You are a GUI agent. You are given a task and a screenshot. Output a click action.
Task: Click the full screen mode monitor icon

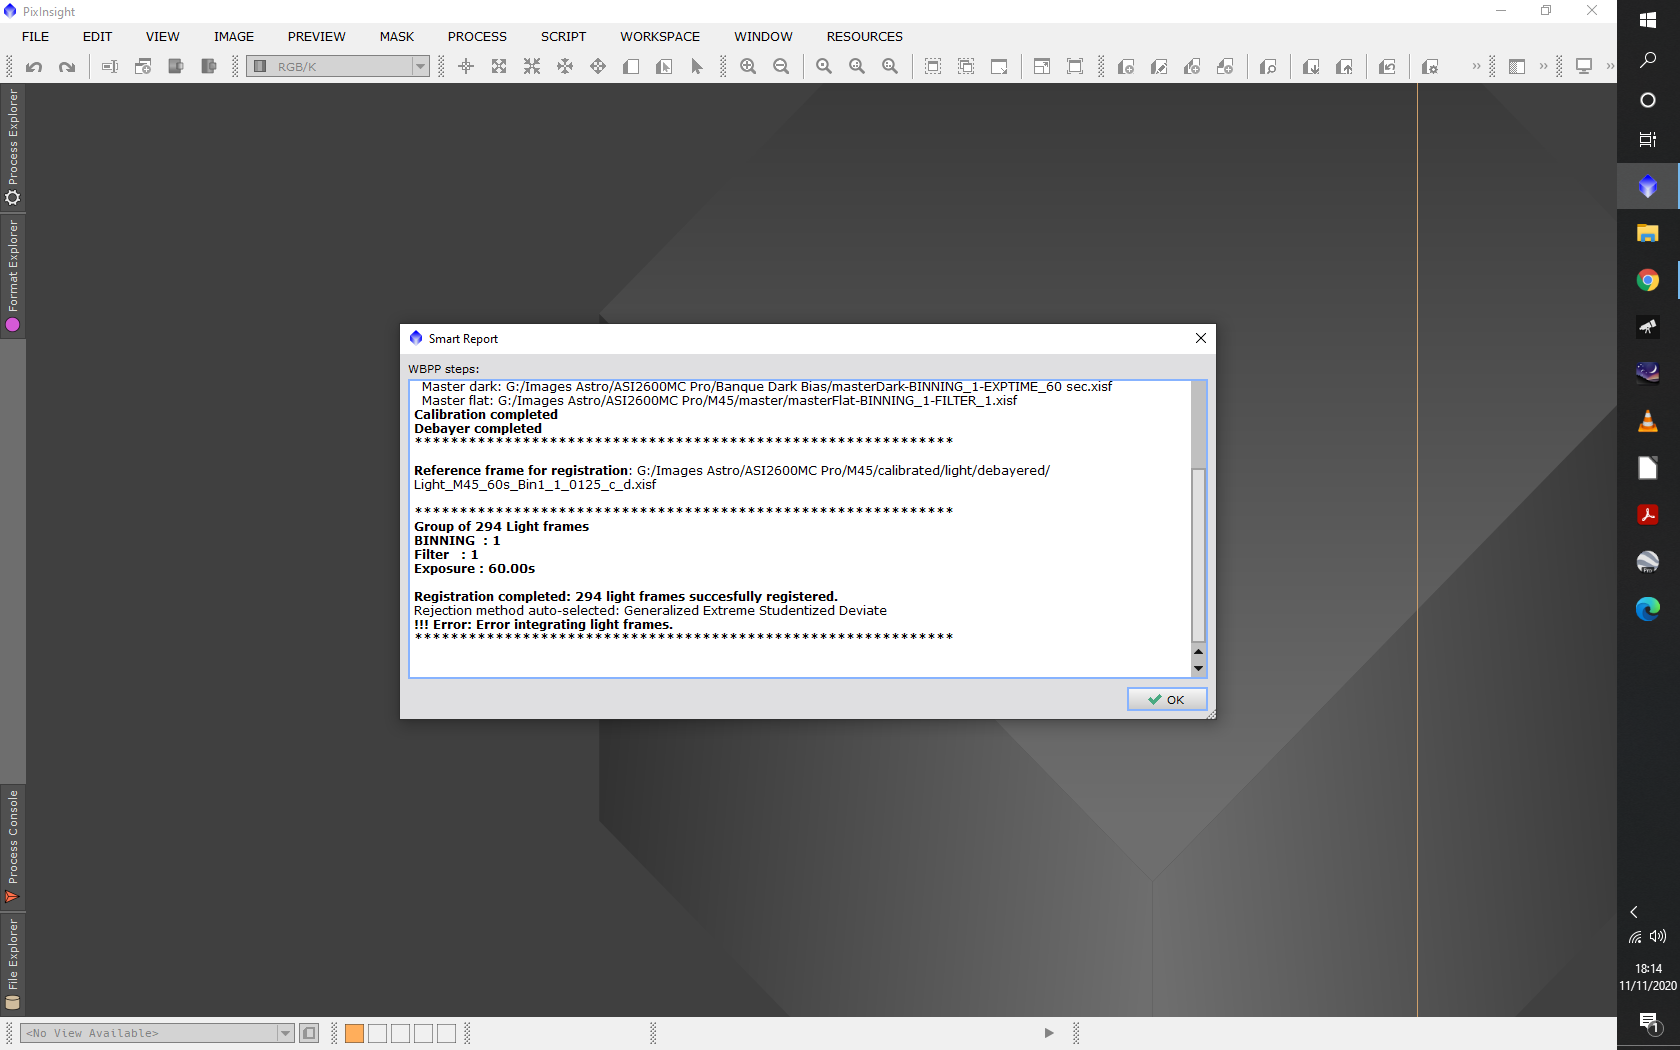(x=1584, y=67)
